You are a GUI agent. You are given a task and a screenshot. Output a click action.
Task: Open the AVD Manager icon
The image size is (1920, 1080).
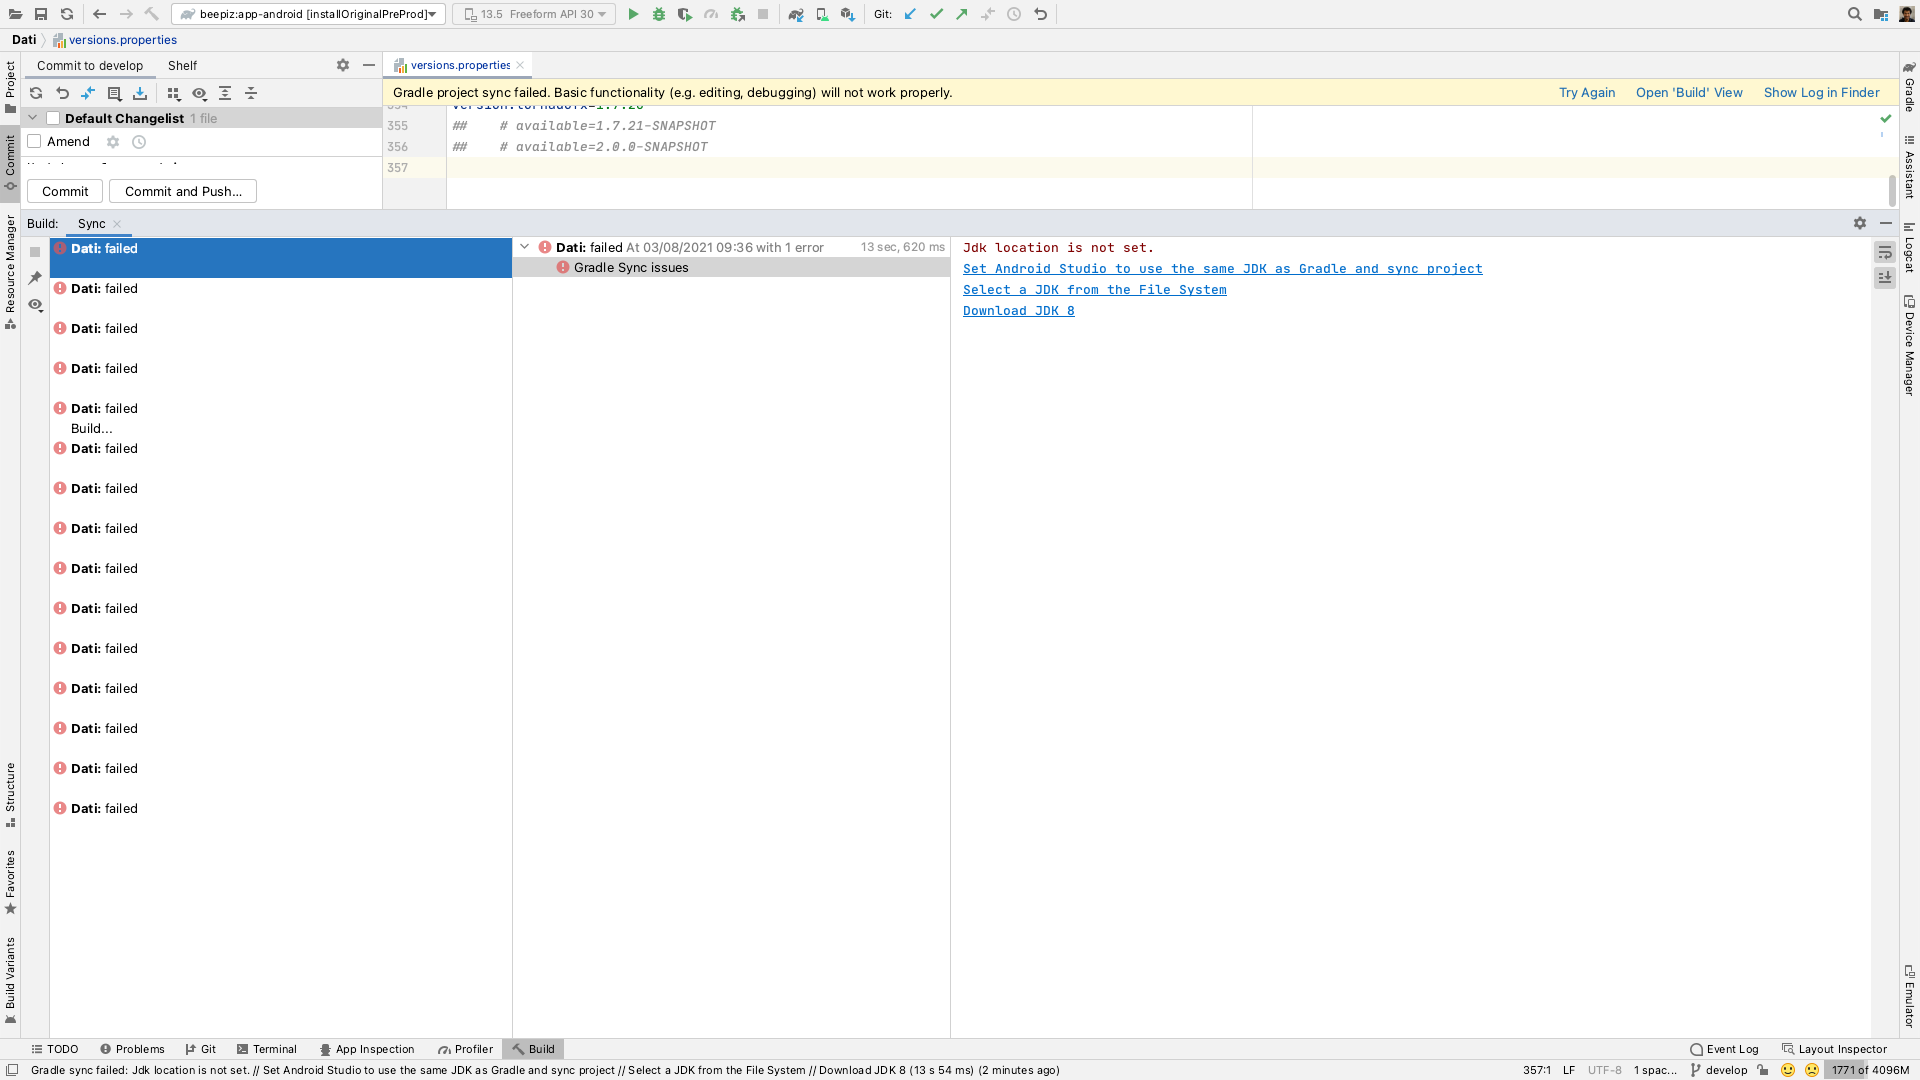tap(822, 14)
